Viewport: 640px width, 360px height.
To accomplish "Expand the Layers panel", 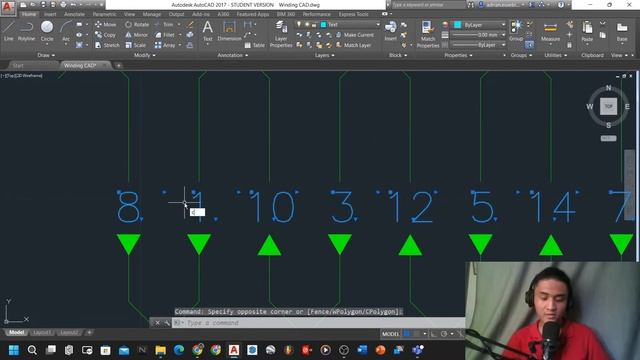I will pos(324,55).
